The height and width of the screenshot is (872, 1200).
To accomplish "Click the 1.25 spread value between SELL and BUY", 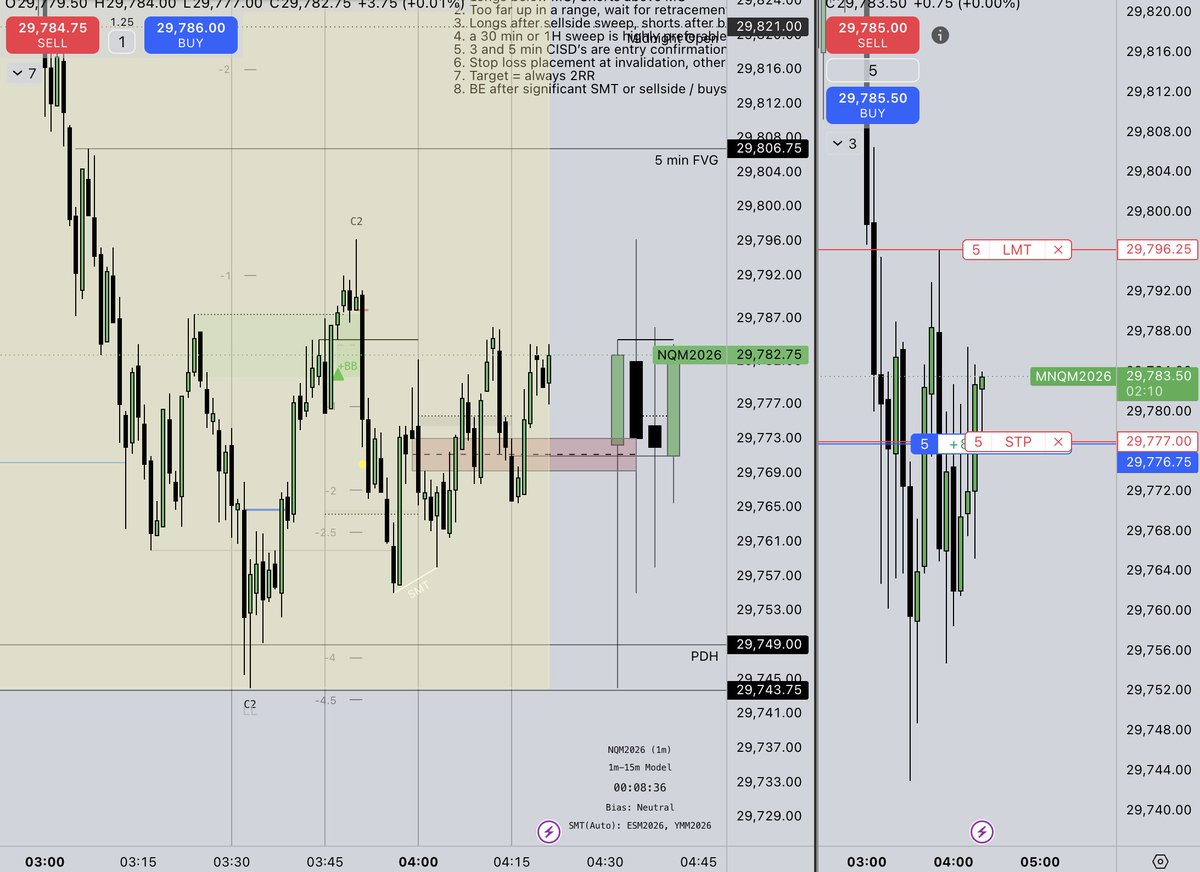I will point(122,22).
